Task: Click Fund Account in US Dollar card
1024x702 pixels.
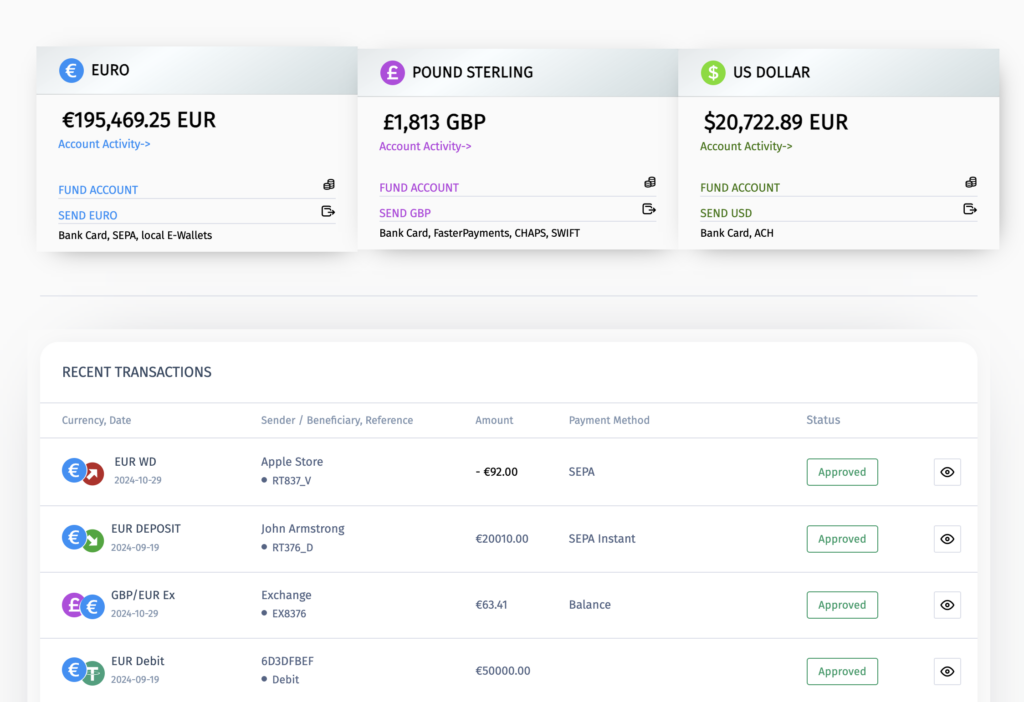Action: pos(740,187)
